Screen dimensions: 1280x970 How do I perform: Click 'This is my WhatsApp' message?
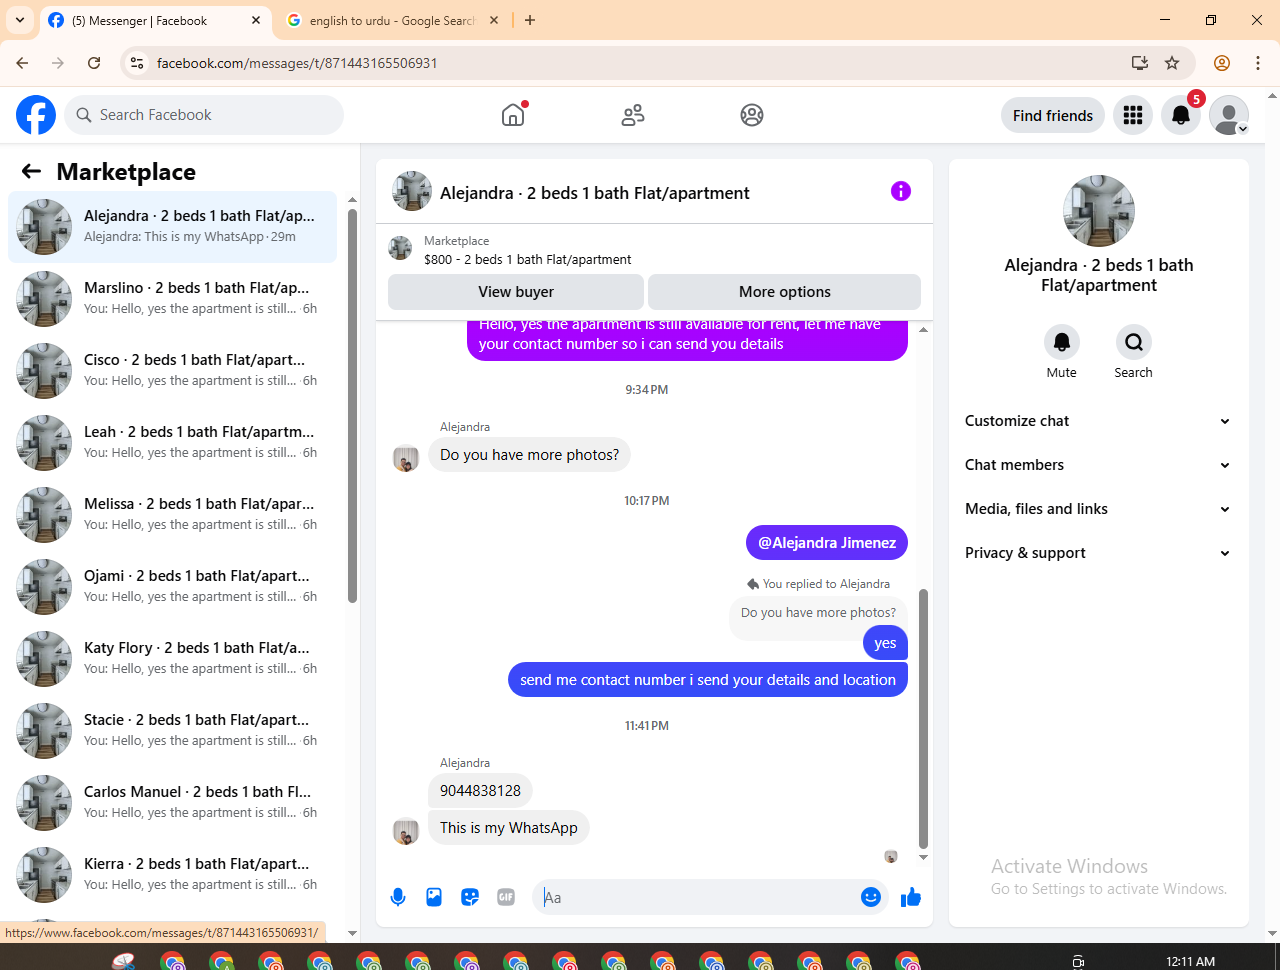click(x=509, y=828)
